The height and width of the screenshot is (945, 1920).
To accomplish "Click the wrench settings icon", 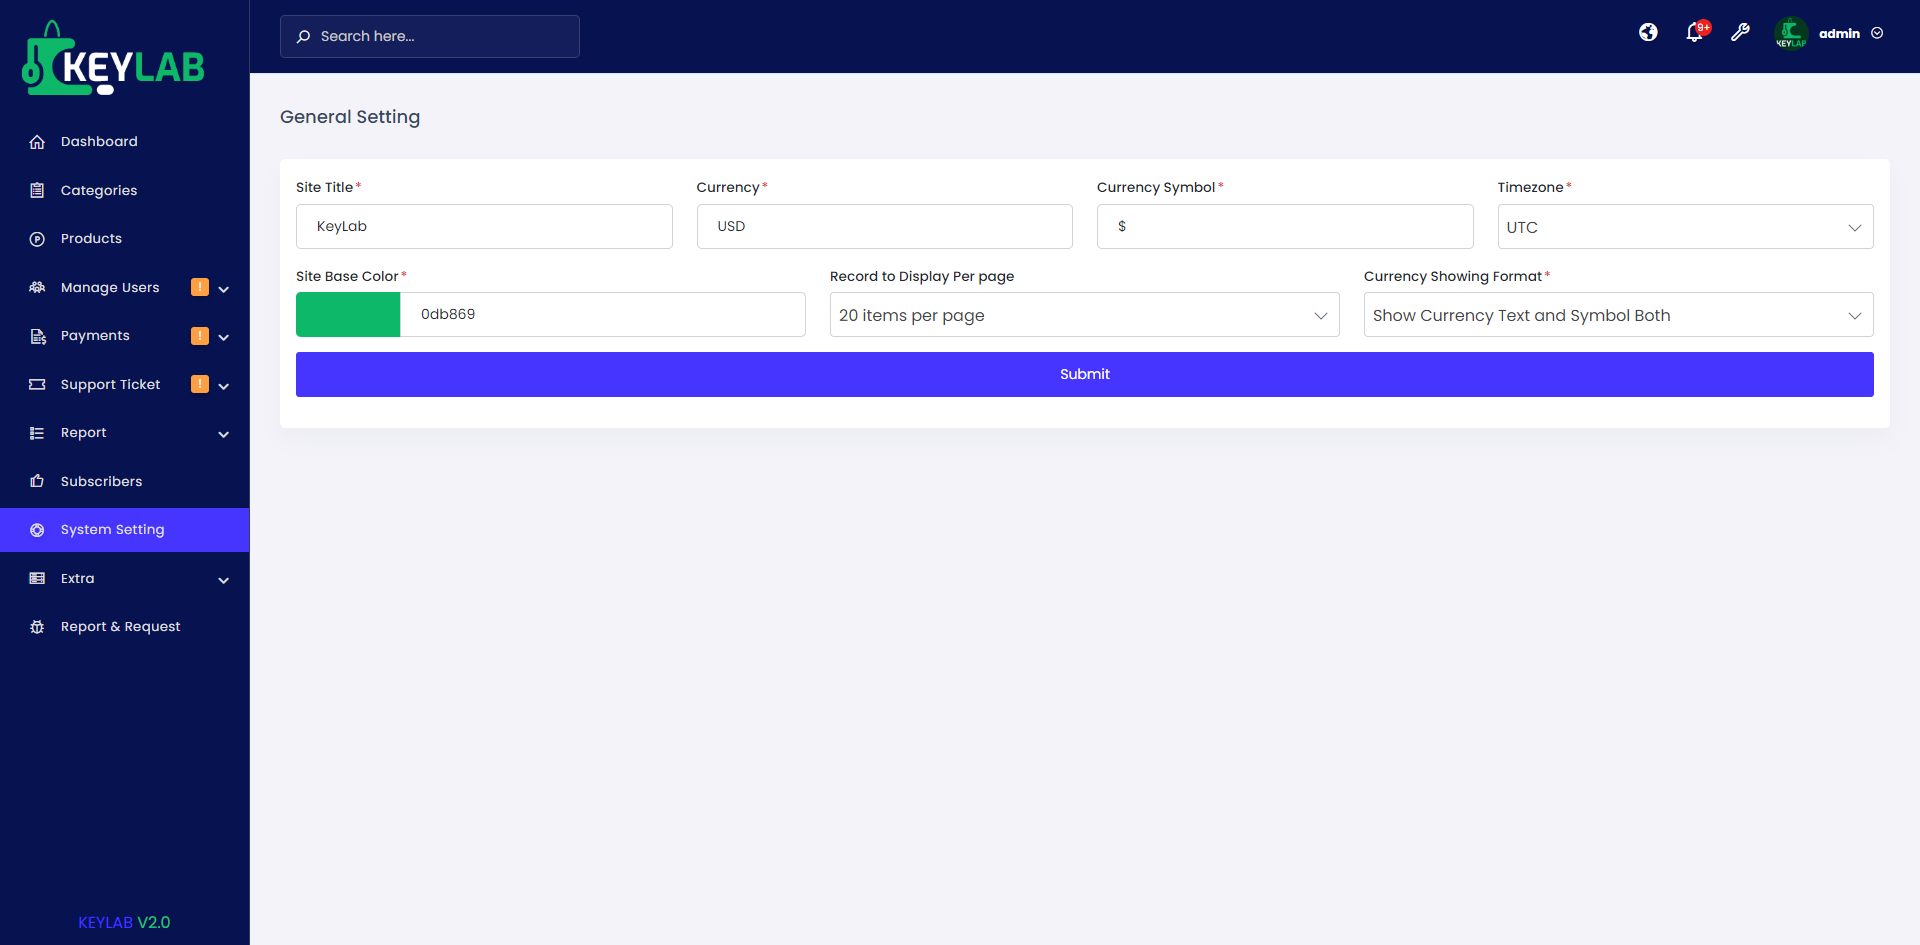I will (1741, 33).
